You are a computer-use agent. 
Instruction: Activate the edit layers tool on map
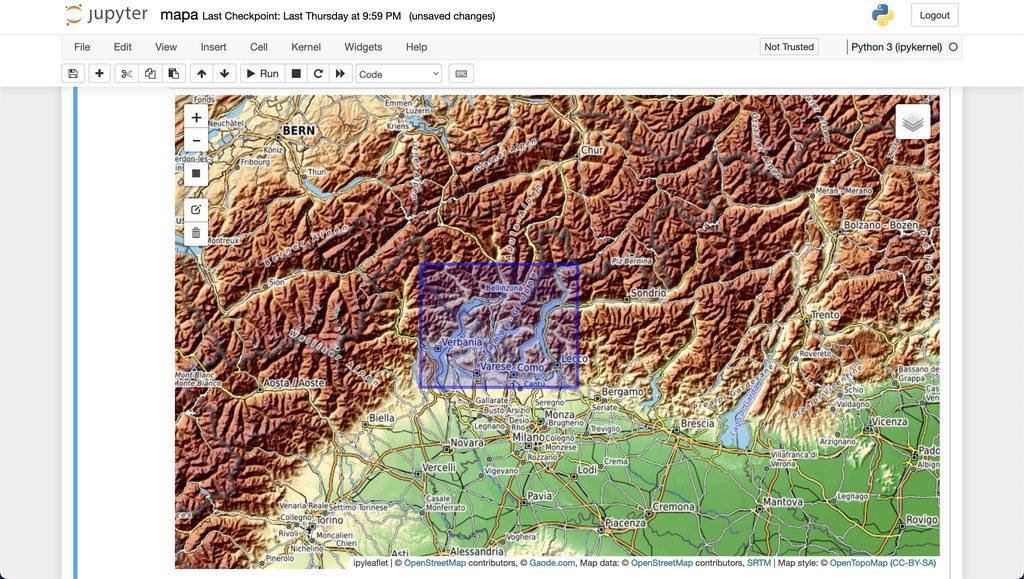196,210
